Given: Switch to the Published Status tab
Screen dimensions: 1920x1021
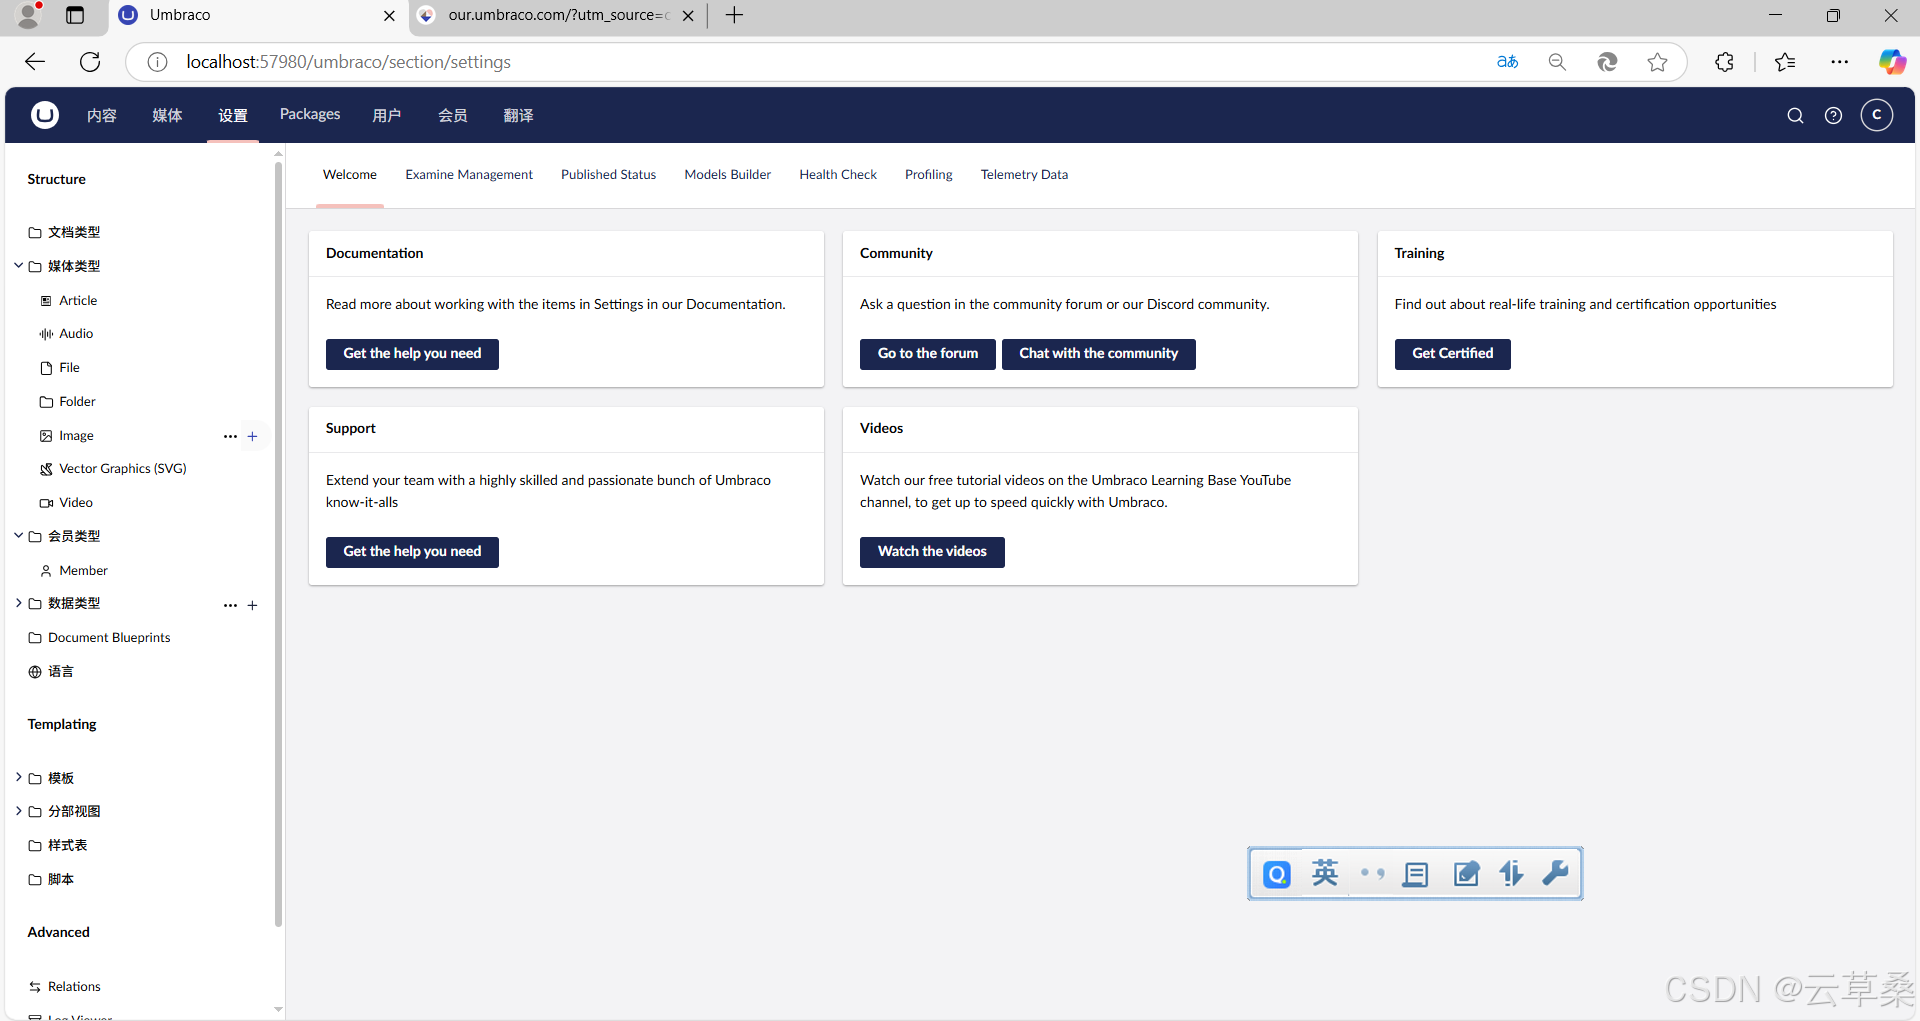Looking at the screenshot, I should tap(608, 175).
